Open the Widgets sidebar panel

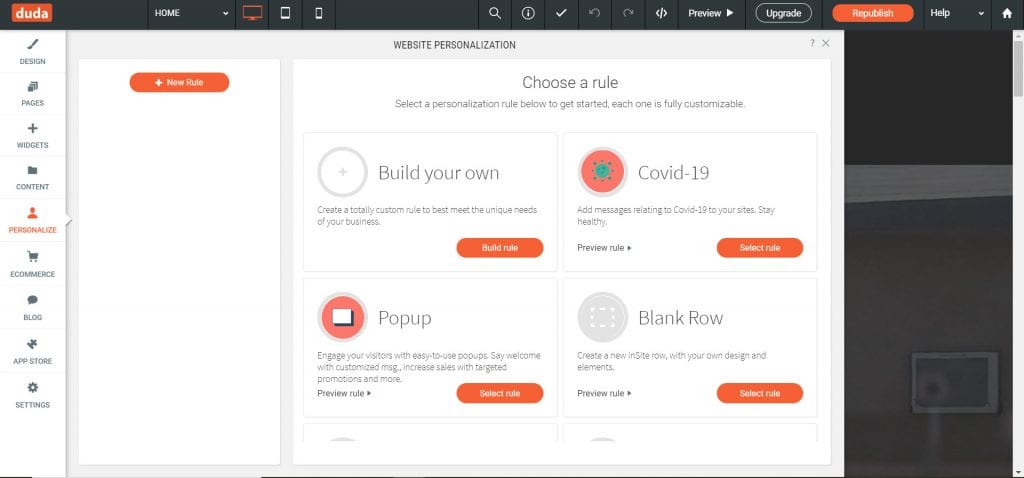point(33,136)
